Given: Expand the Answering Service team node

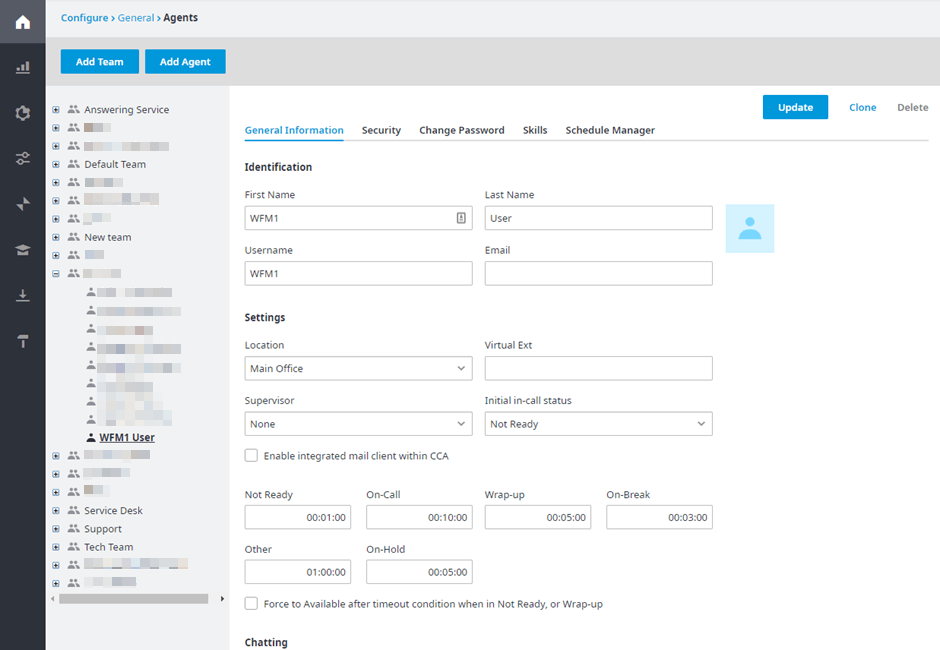Looking at the screenshot, I should pos(56,109).
